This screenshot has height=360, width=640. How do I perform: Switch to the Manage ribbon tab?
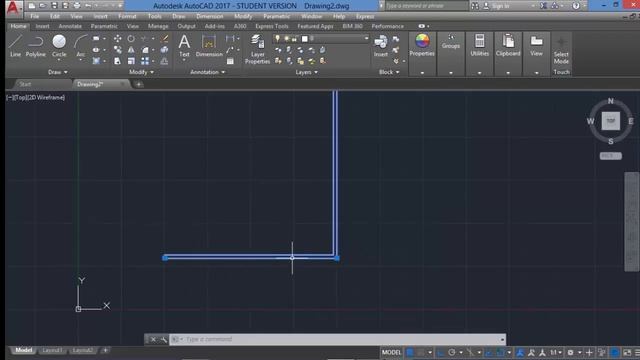coord(158,26)
